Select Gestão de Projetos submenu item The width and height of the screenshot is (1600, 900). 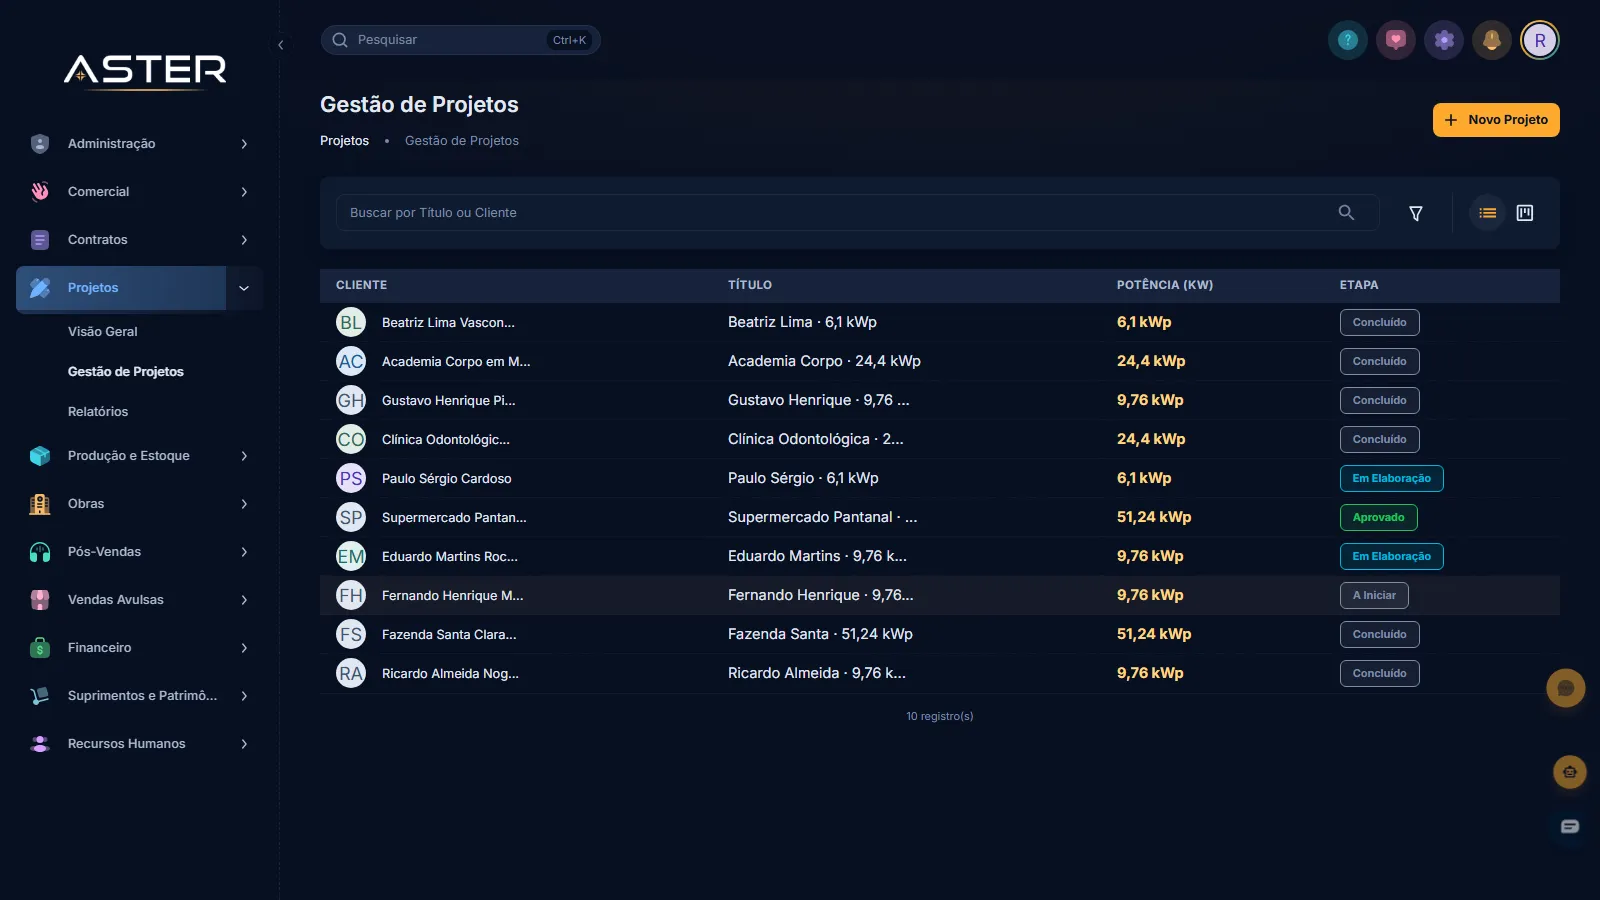[x=126, y=372]
